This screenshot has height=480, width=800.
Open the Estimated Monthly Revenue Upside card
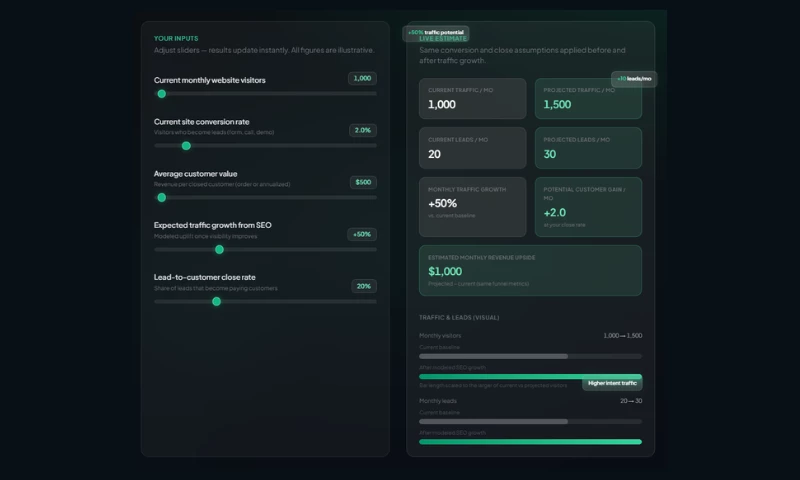(530, 271)
